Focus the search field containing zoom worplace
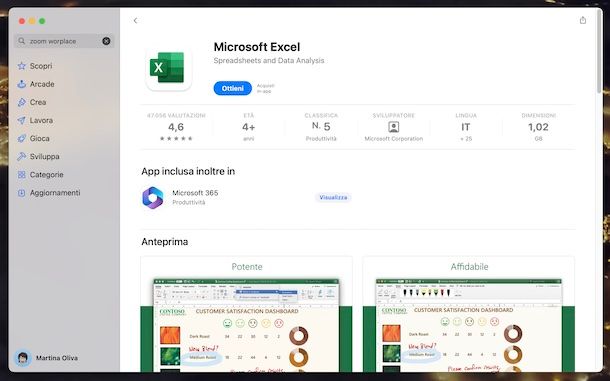The width and height of the screenshot is (610, 381). (64, 41)
